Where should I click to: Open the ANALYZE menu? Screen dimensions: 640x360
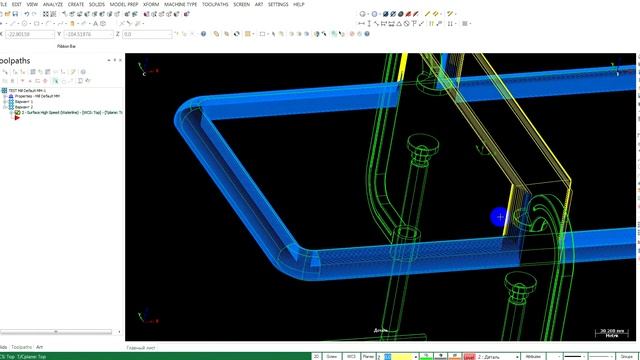click(x=53, y=4)
